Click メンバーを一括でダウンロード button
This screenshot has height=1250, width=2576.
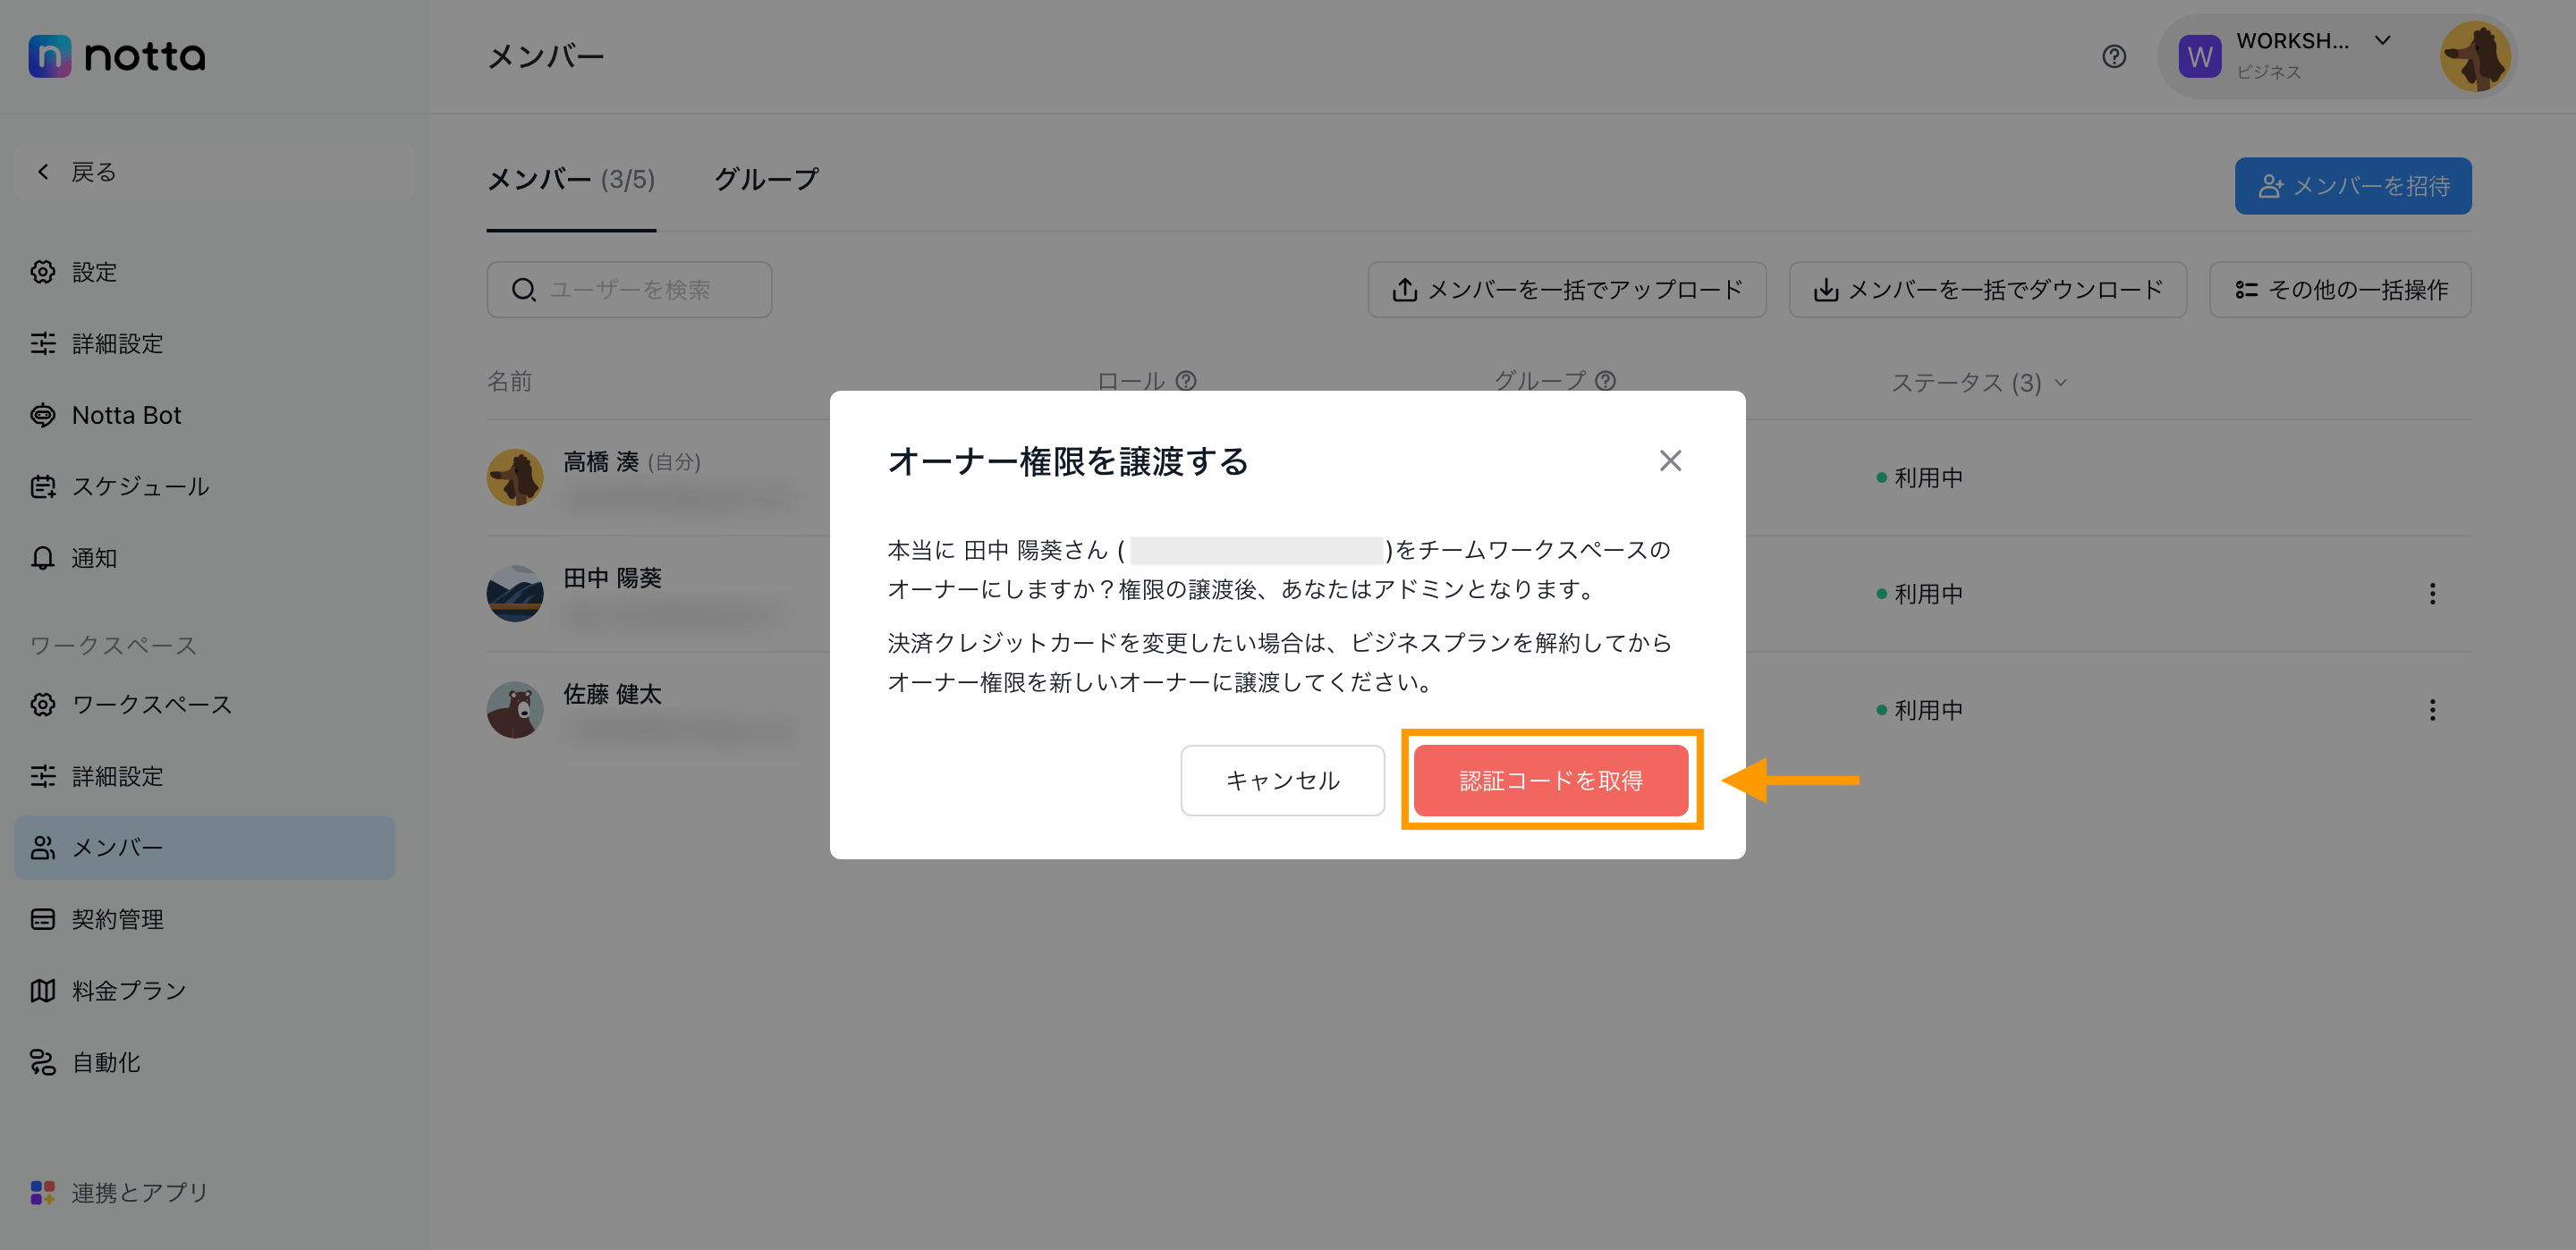click(x=1988, y=290)
